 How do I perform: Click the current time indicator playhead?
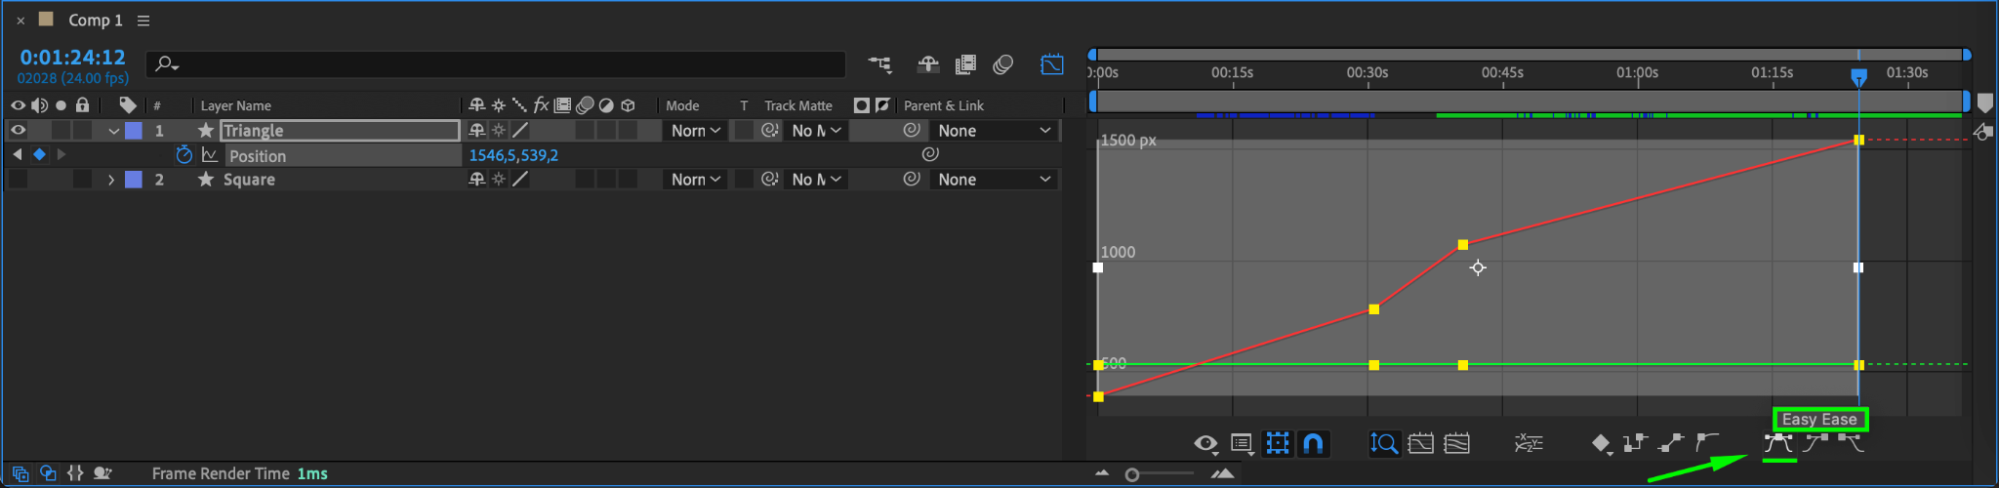click(1858, 77)
